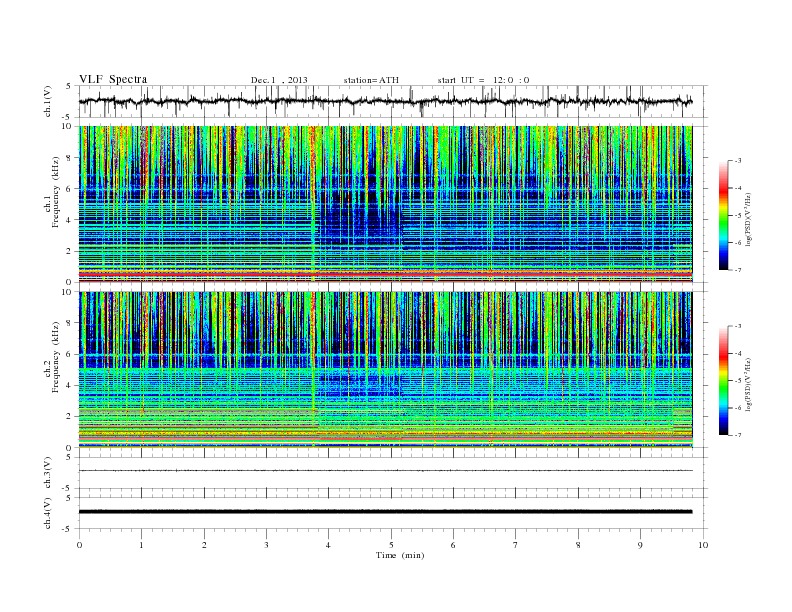Image resolution: width=792 pixels, height=612 pixels.
Task: Click the '4' minute tick on time axis
Action: 328,545
